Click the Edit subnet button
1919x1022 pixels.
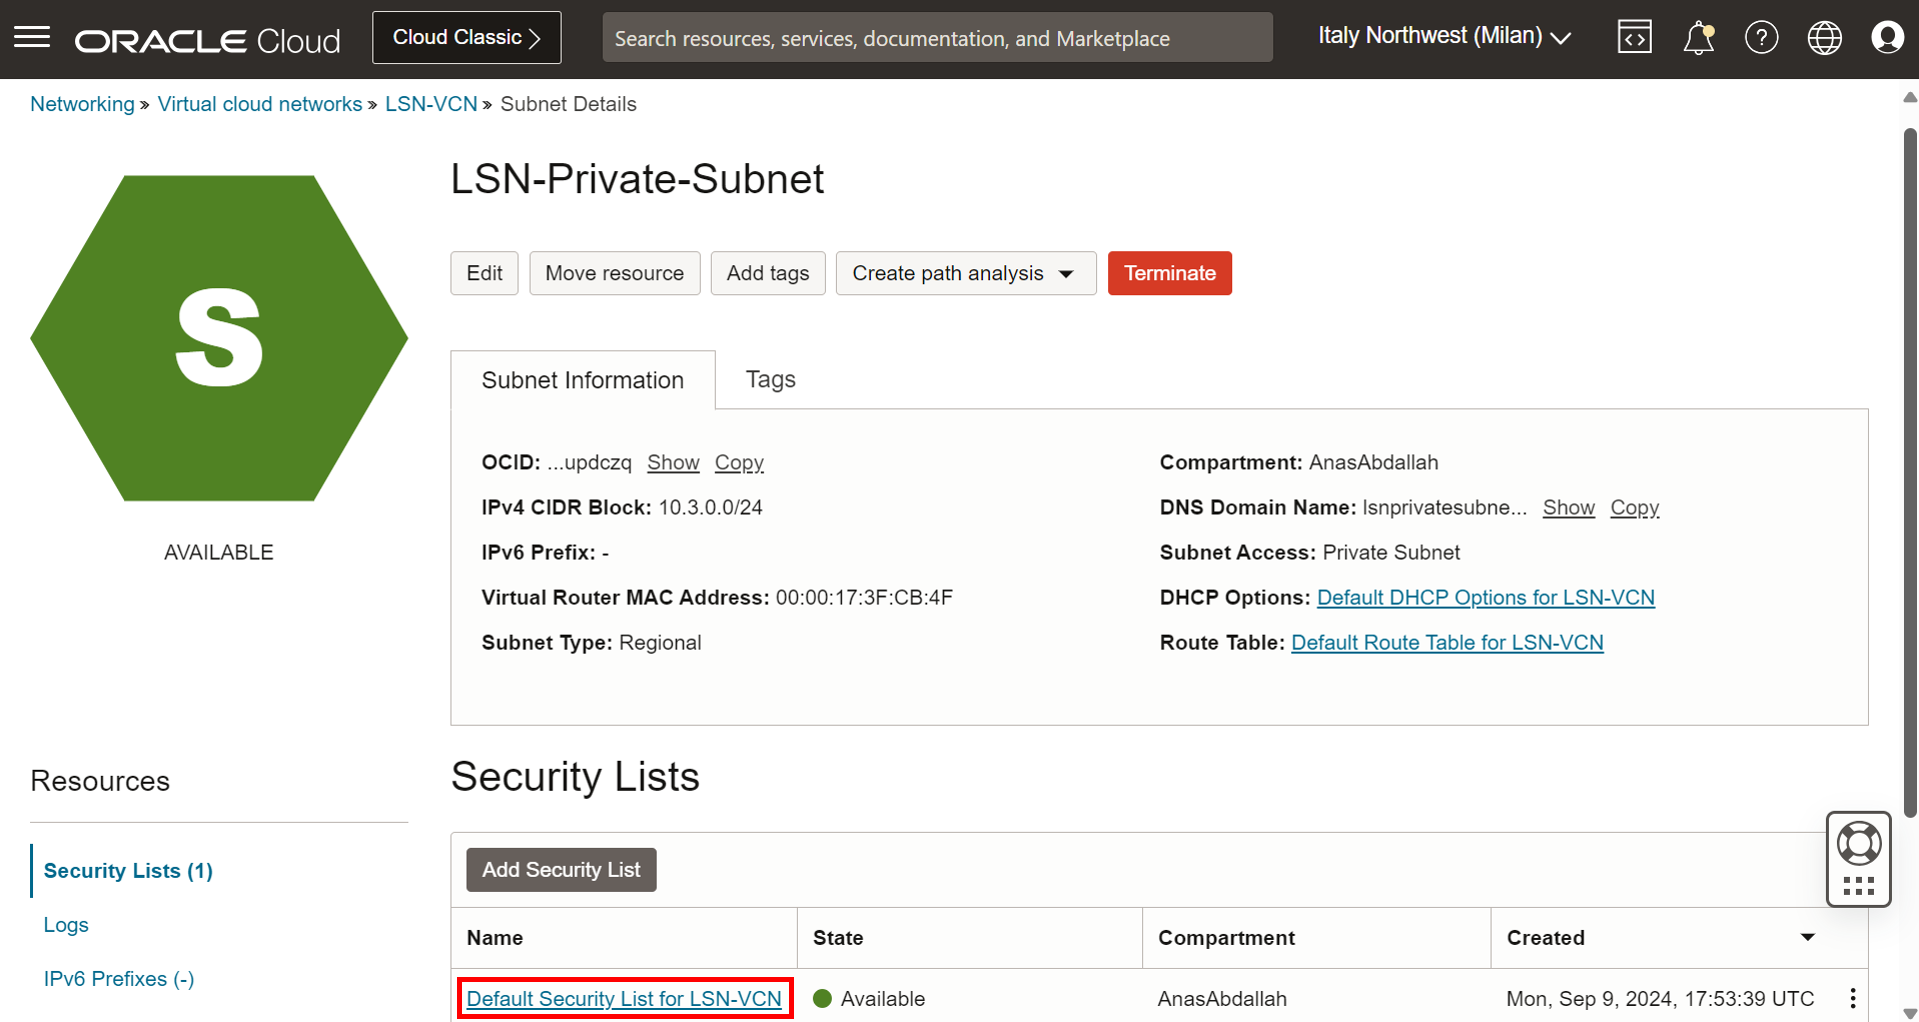tap(484, 273)
